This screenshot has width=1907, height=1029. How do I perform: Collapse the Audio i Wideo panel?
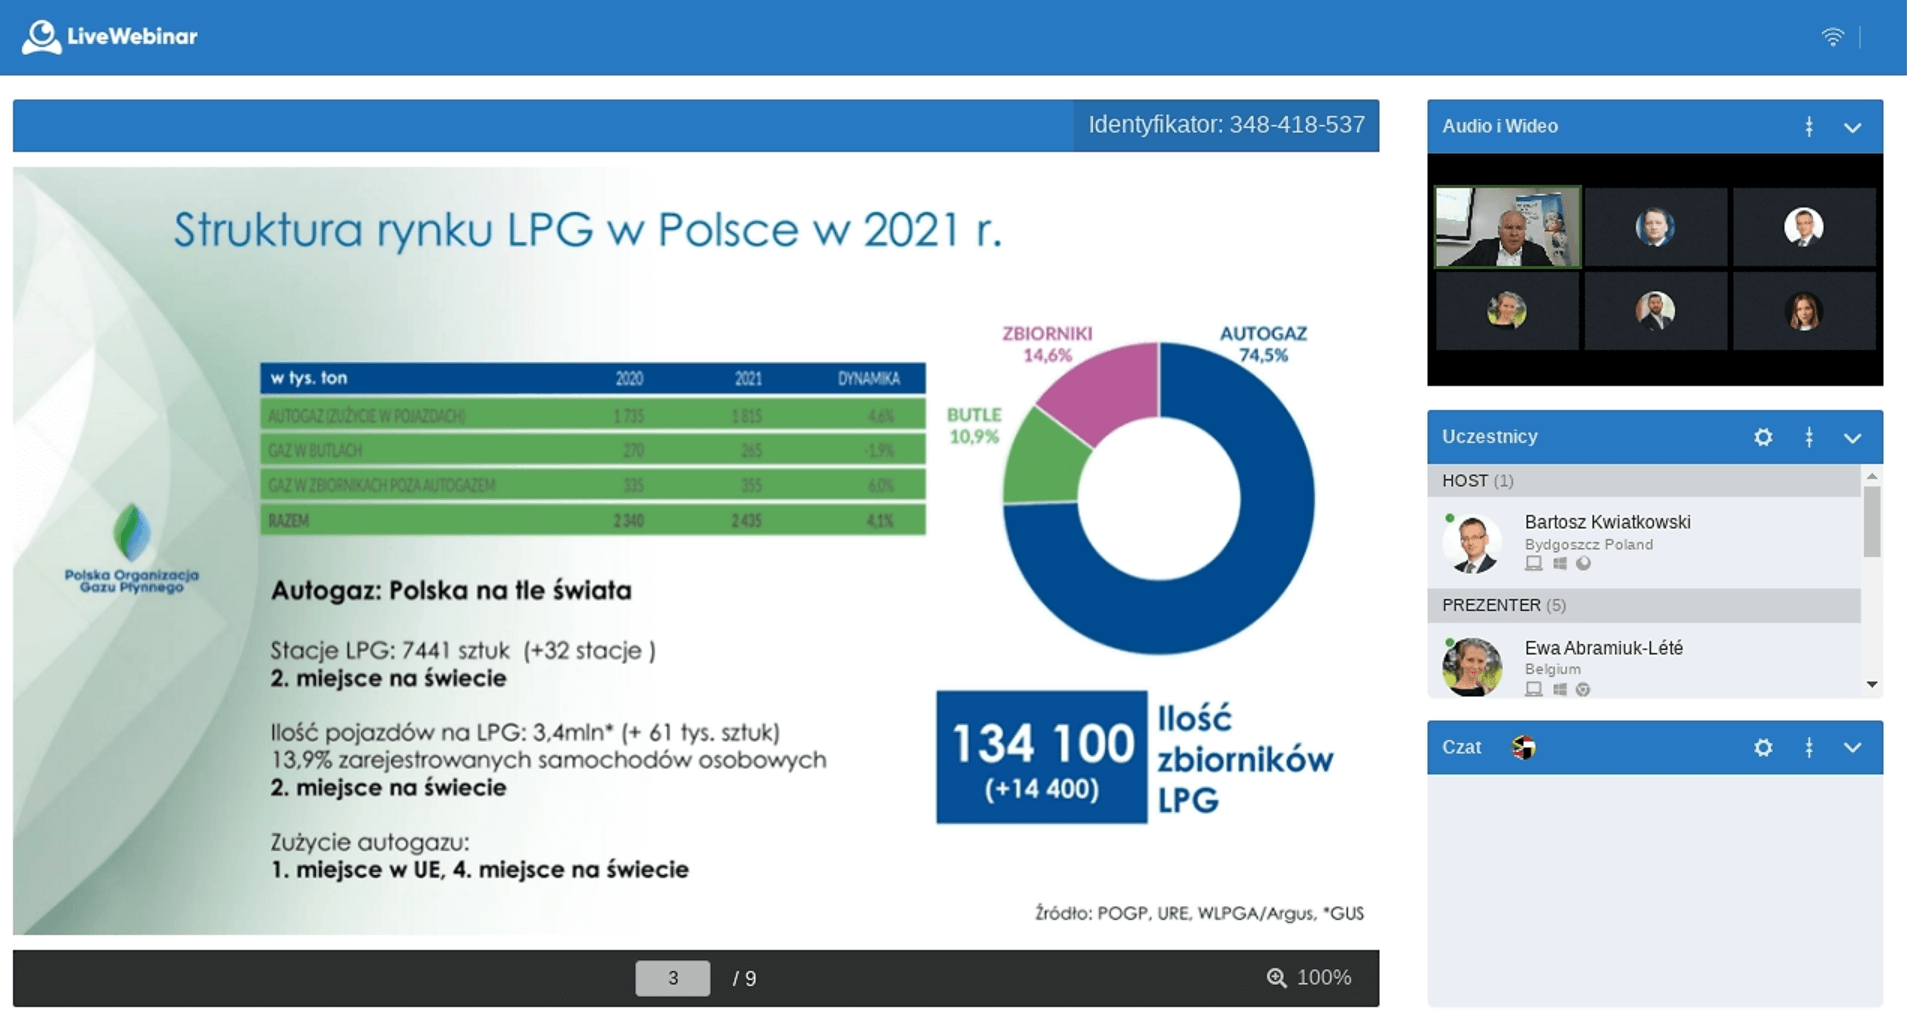click(x=1852, y=128)
